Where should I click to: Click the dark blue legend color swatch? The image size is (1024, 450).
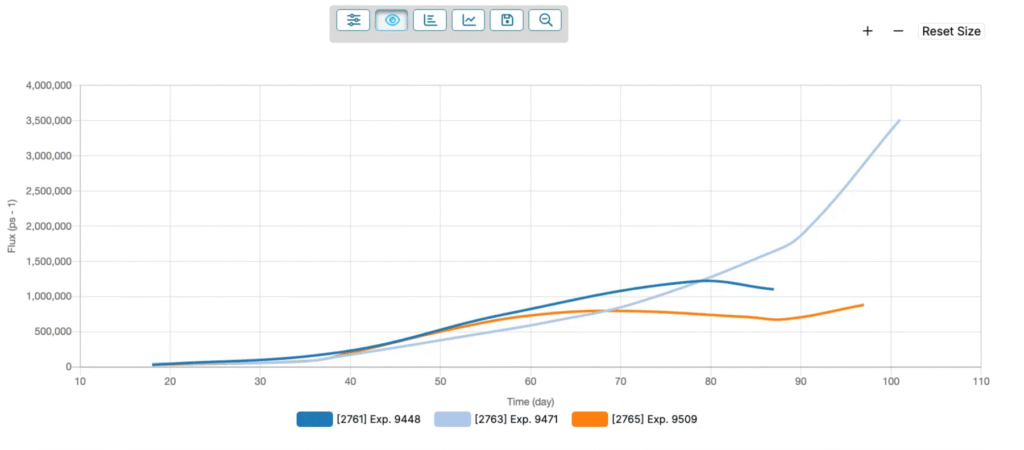click(x=315, y=420)
